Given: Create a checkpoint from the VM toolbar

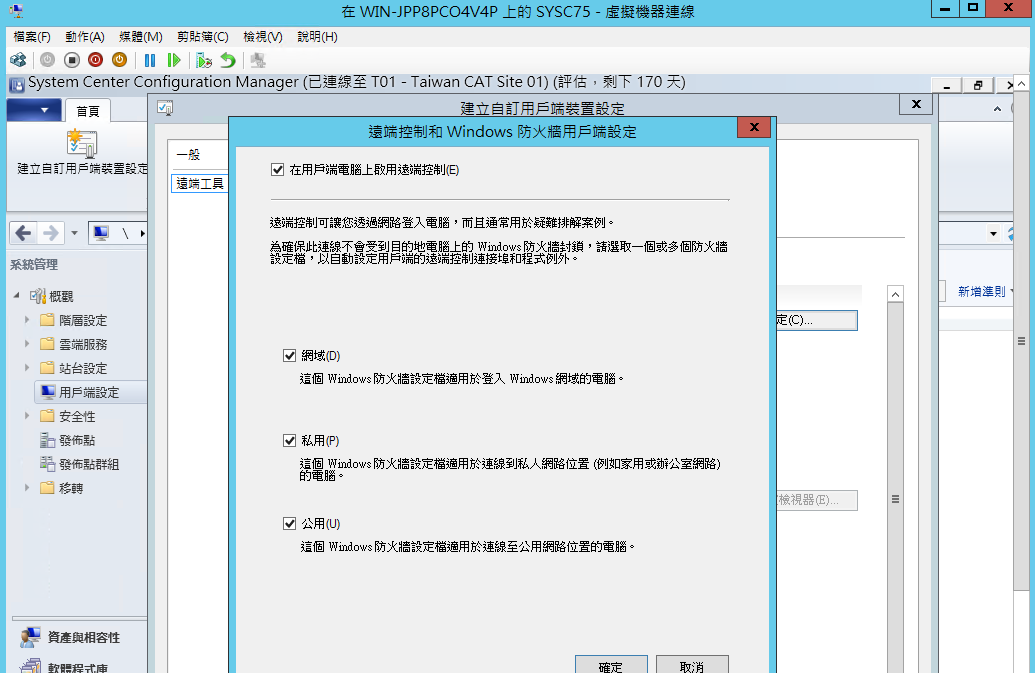Looking at the screenshot, I should pos(204,60).
